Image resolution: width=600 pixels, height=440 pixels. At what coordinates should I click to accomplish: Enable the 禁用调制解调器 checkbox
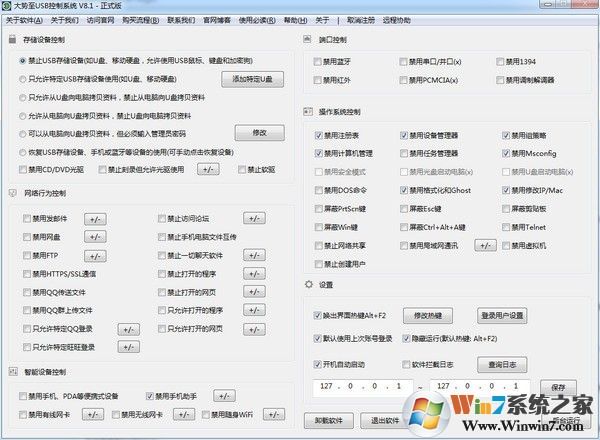point(500,80)
